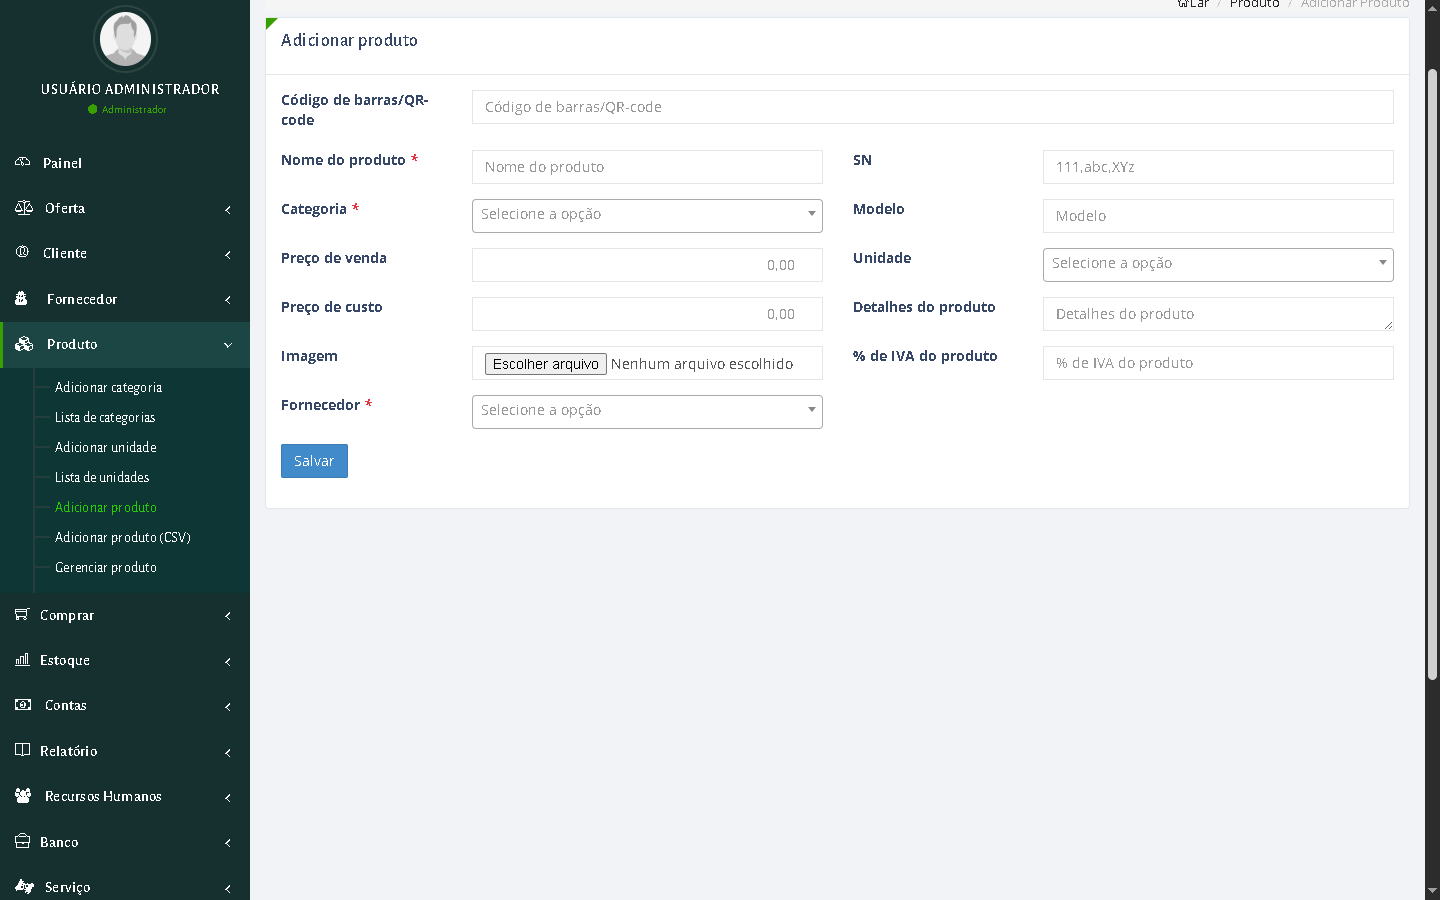The image size is (1440, 900).
Task: Click the Comprar shopping cart icon
Action: (22, 614)
